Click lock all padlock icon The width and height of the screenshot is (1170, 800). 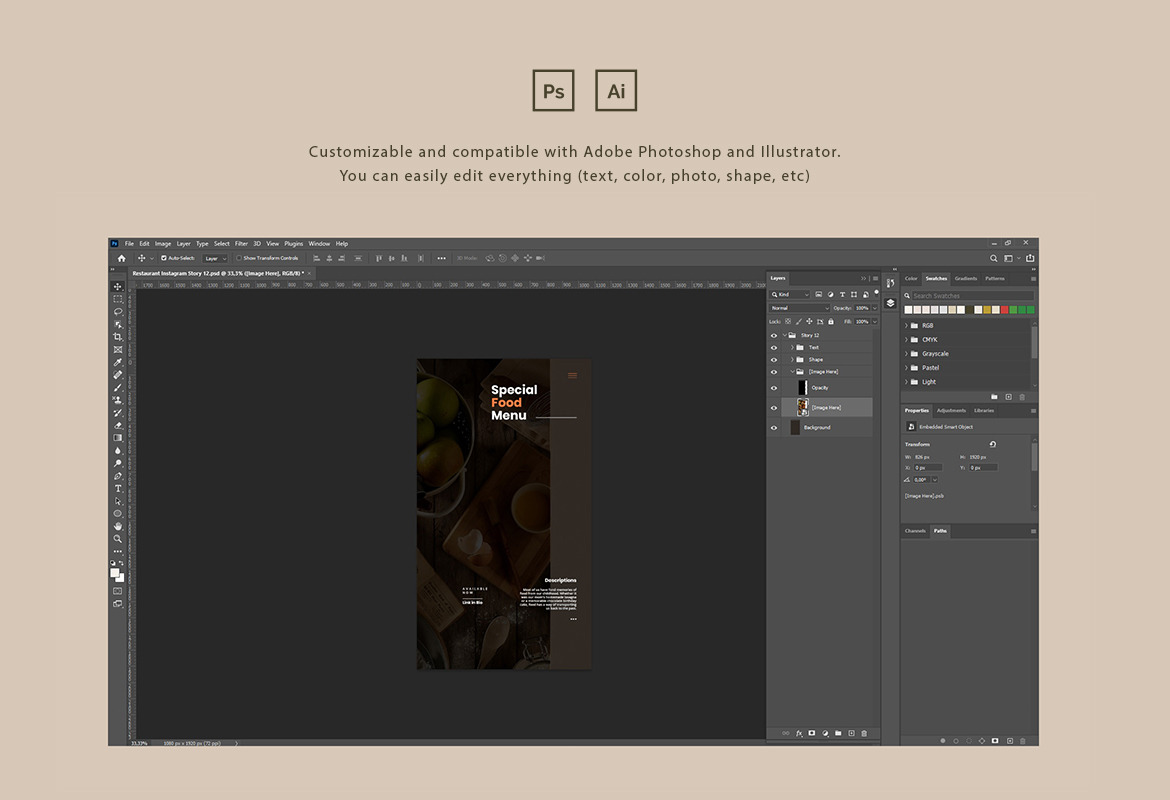(831, 322)
